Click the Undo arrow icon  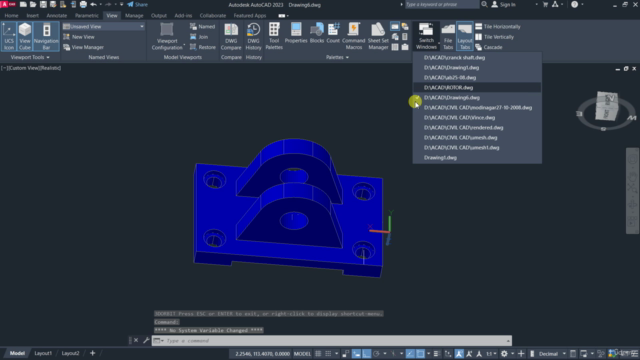pos(93,4)
